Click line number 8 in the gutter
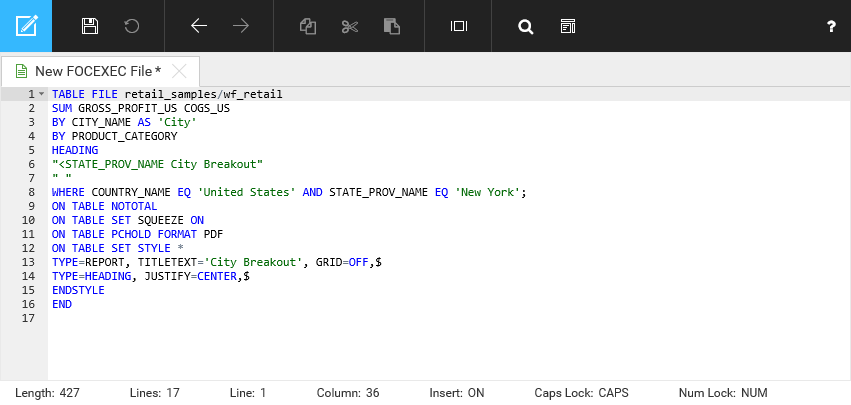This screenshot has height=405, width=851. point(32,192)
